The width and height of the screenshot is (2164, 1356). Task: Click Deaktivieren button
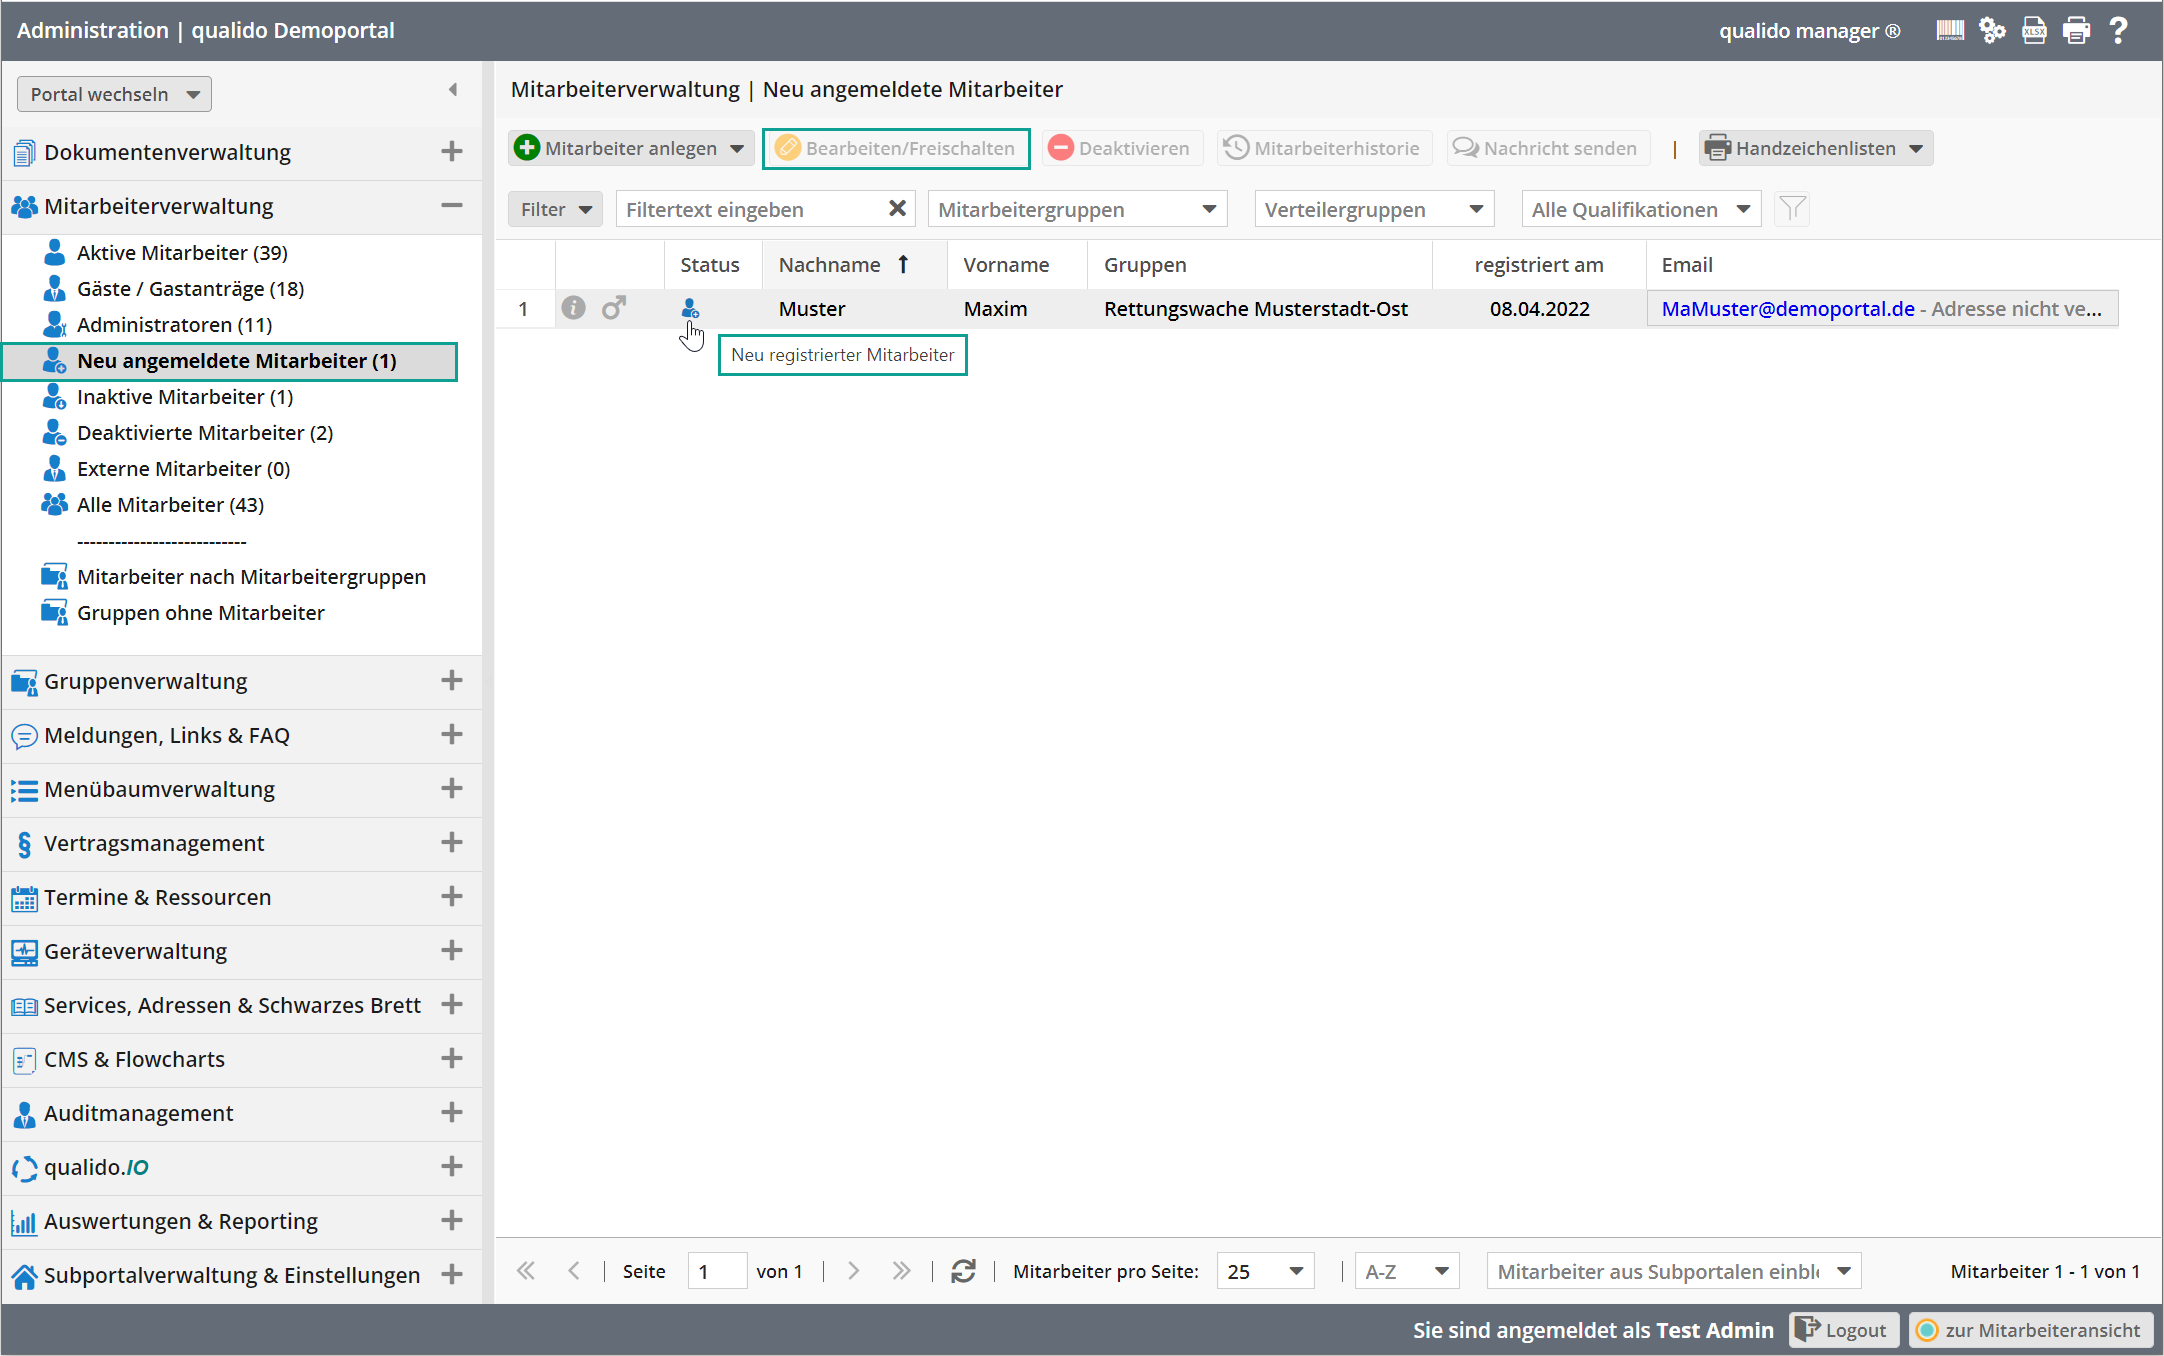1121,148
